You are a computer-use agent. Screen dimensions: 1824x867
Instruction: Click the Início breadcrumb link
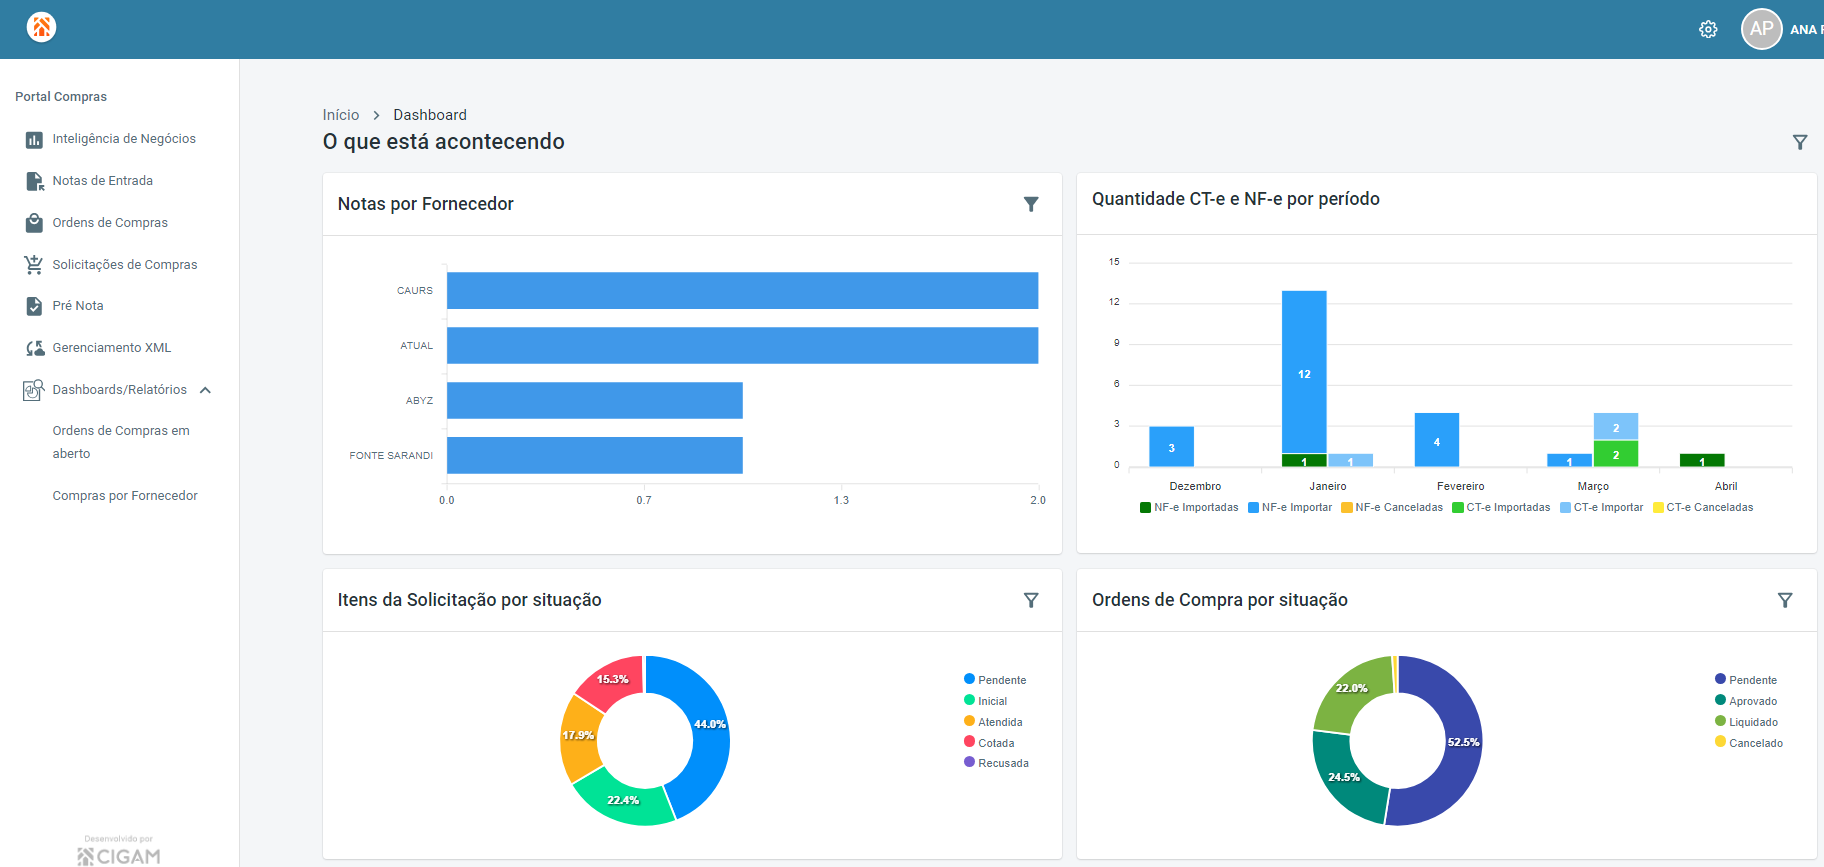[x=341, y=115]
